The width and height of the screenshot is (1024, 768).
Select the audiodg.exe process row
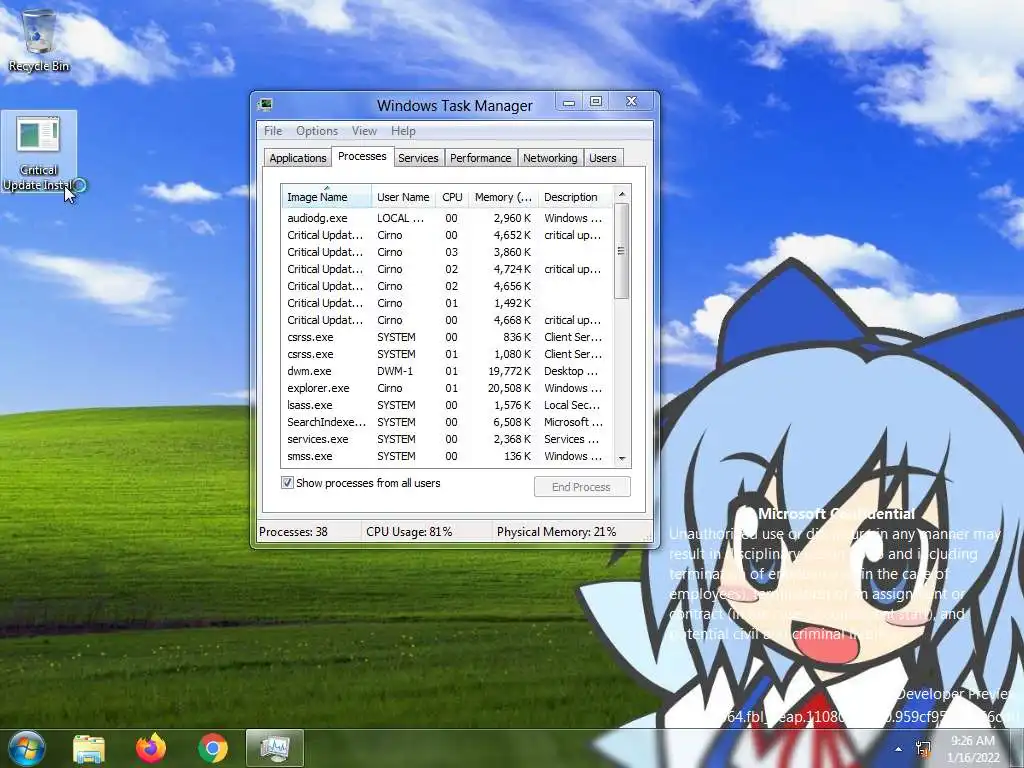click(x=447, y=218)
